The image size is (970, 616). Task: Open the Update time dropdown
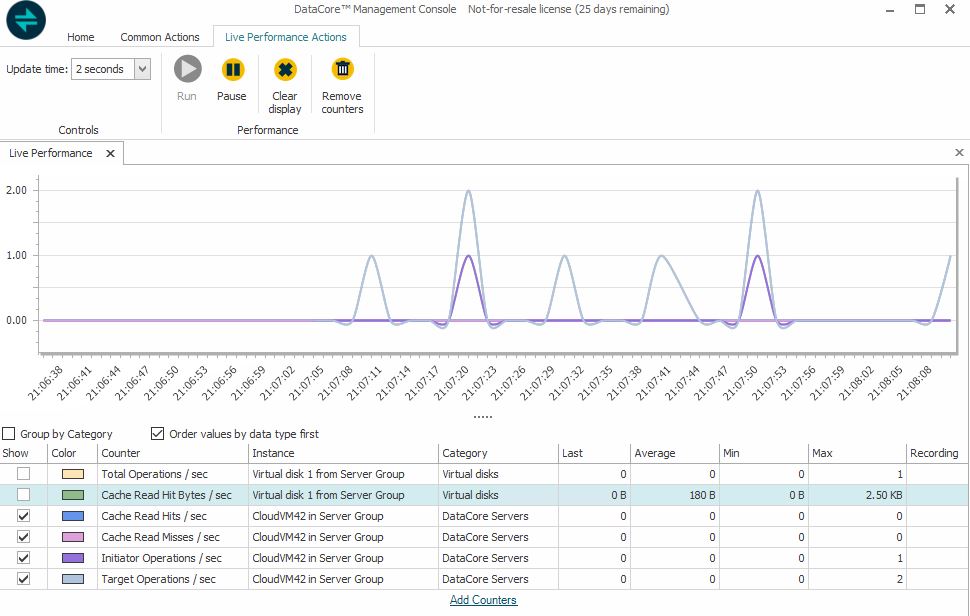click(142, 69)
